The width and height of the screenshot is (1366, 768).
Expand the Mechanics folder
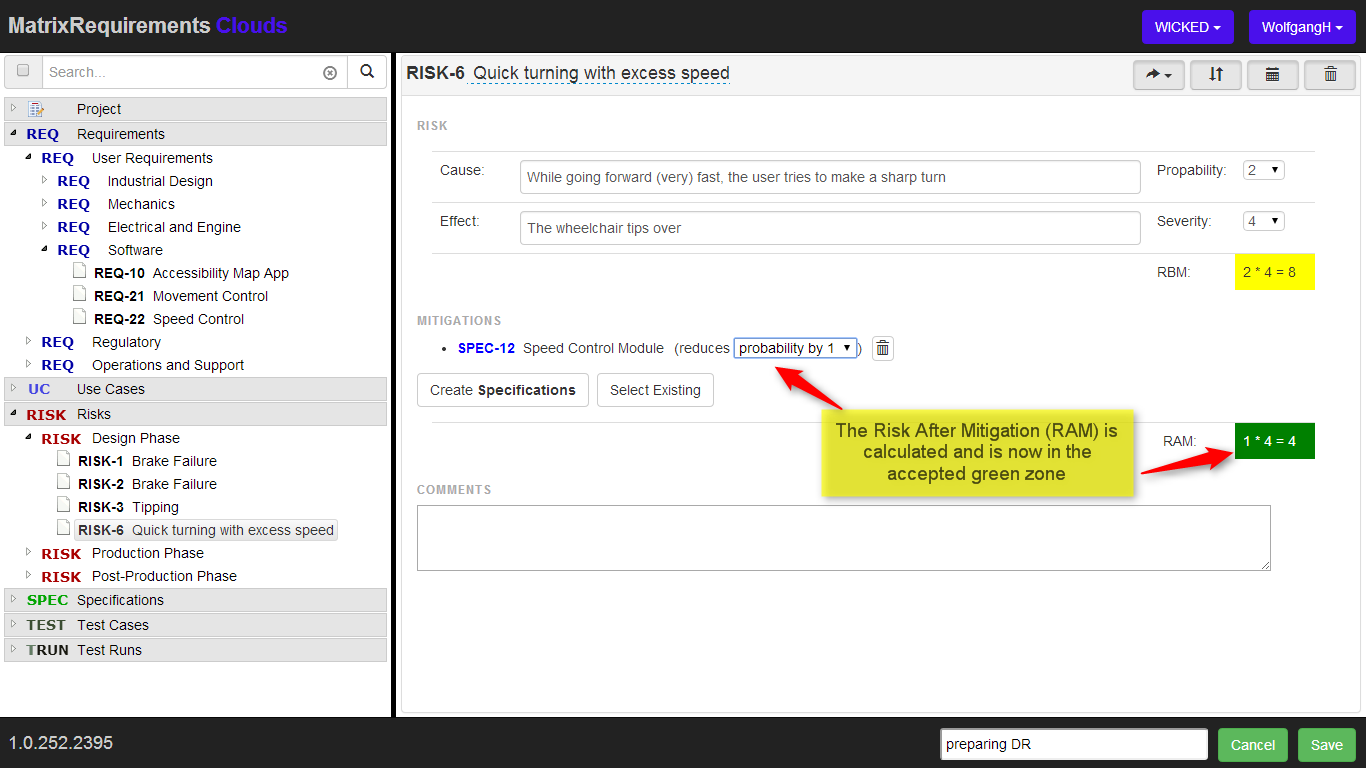(x=44, y=203)
